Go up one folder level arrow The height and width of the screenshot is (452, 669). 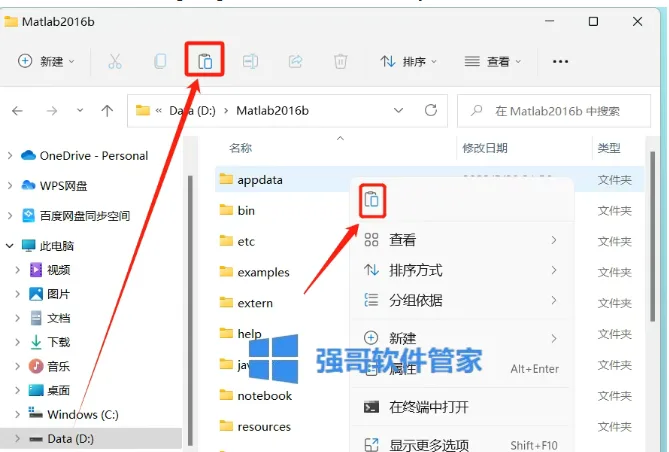pyautogui.click(x=107, y=111)
